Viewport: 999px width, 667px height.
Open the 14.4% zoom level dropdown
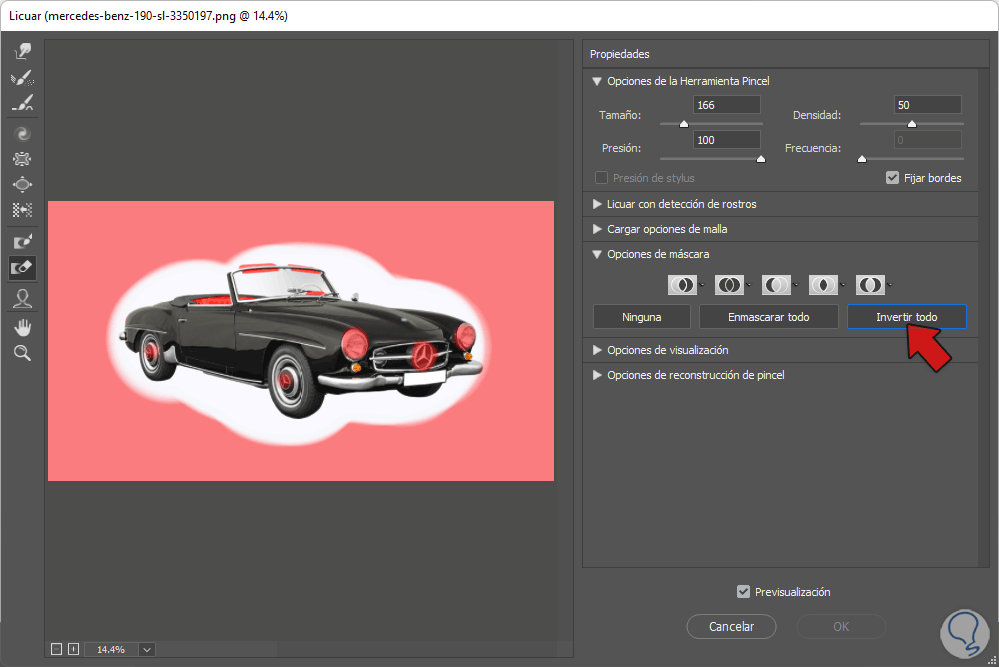pyautogui.click(x=147, y=649)
